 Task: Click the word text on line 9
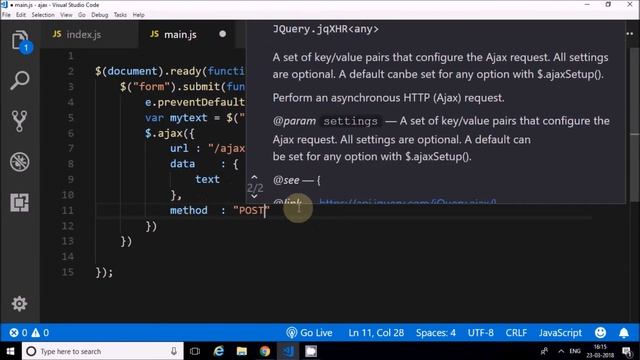[x=207, y=179]
